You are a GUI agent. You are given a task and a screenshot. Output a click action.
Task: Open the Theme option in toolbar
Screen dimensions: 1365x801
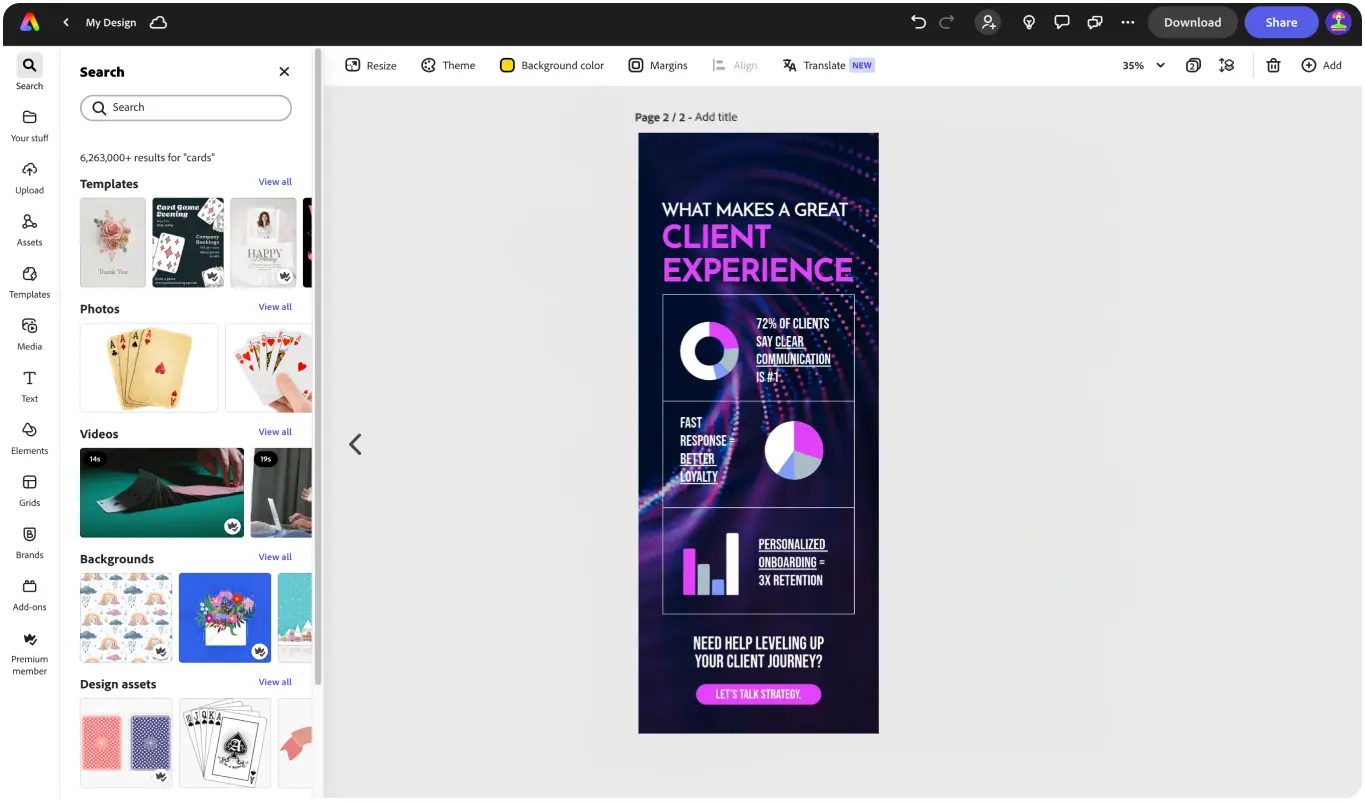[x=448, y=65]
